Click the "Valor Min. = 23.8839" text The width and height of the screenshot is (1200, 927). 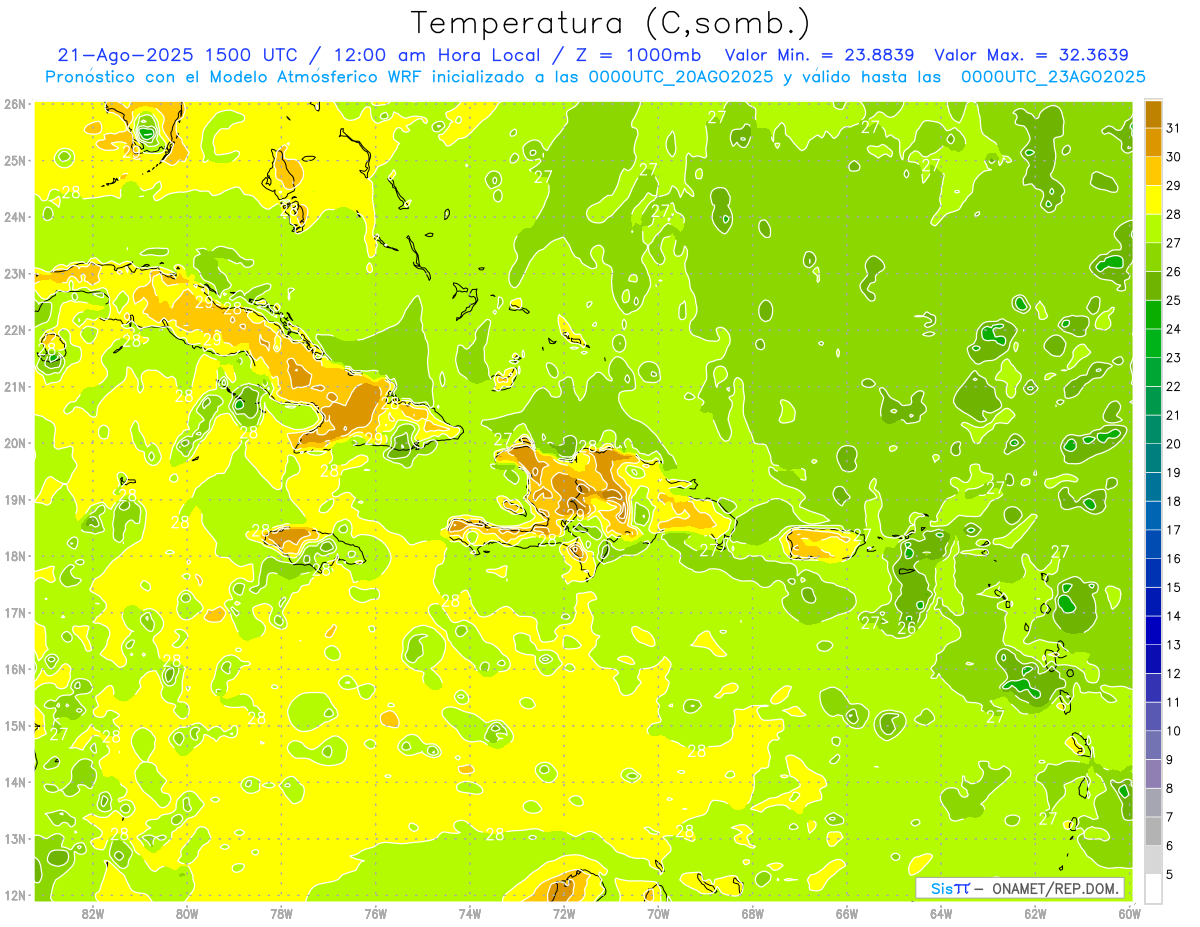pyautogui.click(x=820, y=55)
